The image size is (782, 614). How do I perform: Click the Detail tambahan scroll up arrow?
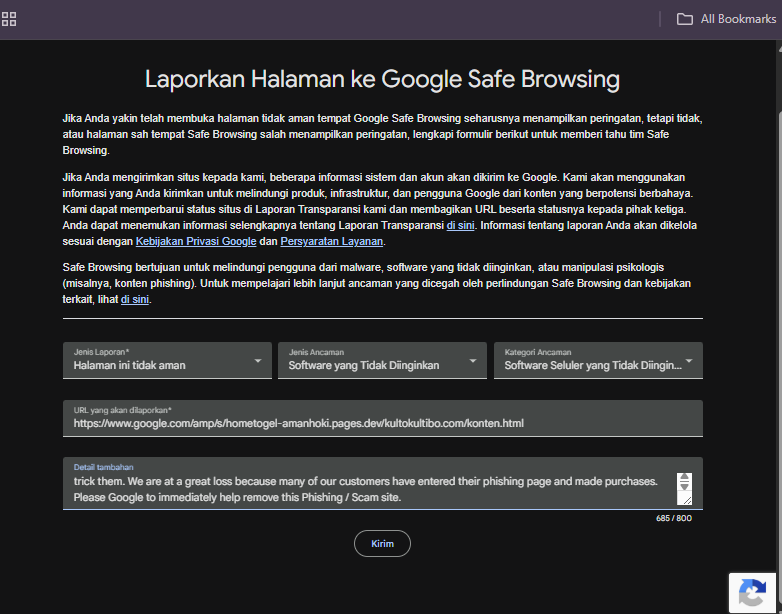pyautogui.click(x=684, y=477)
